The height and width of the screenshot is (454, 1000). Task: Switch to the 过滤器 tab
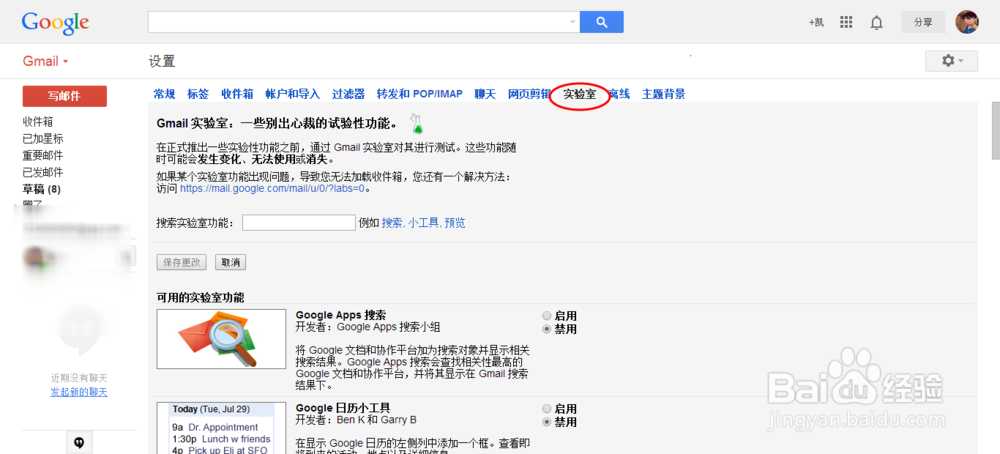[348, 94]
